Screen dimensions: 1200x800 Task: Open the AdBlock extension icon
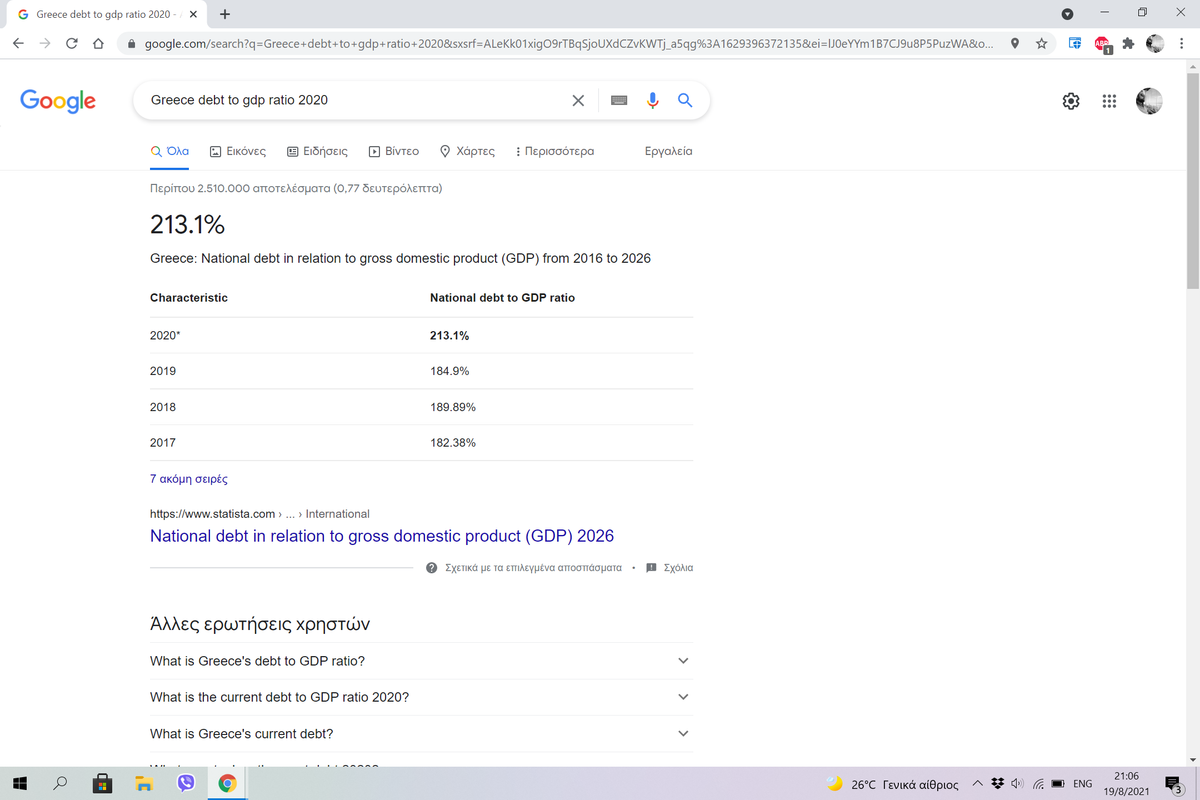pyautogui.click(x=1102, y=44)
